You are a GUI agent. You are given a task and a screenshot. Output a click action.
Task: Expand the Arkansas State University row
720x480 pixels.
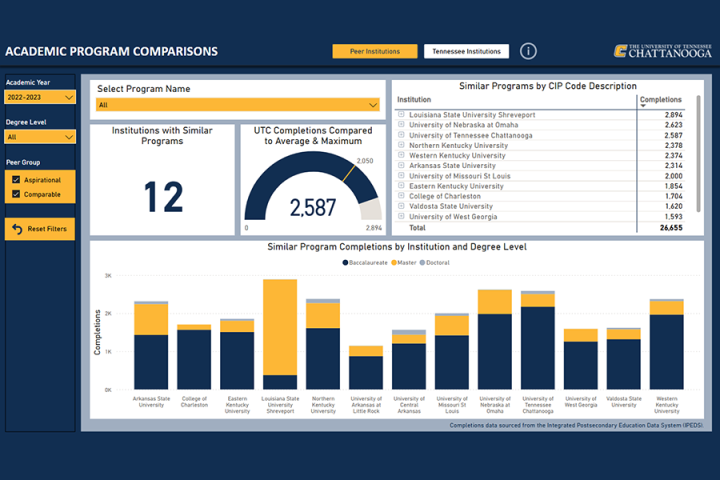pyautogui.click(x=401, y=165)
